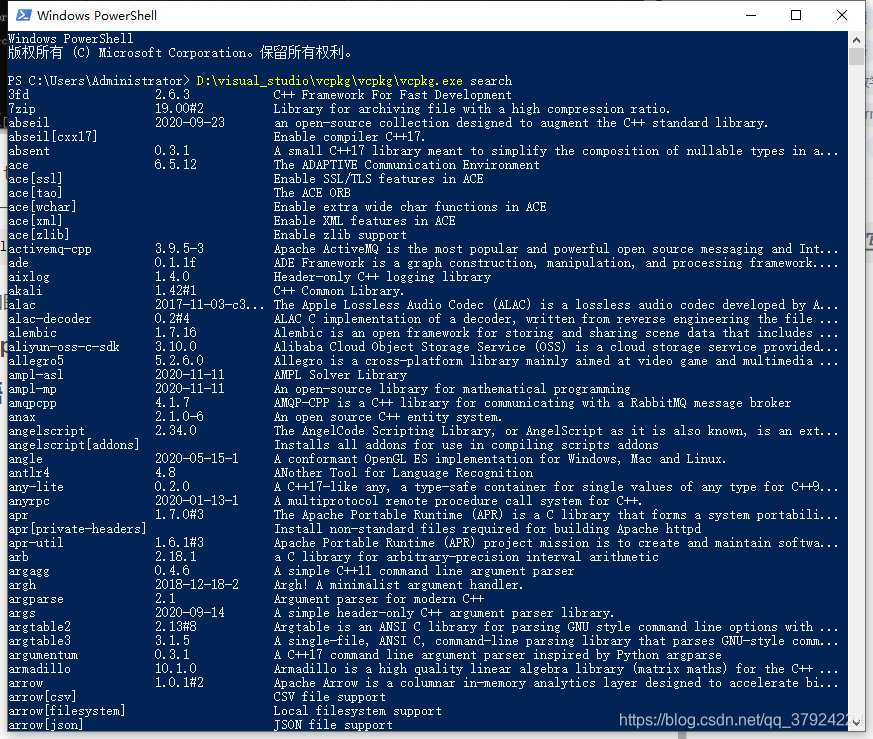Click the 'ace[zlib]' feature entry
This screenshot has height=739, width=873.
coord(38,234)
